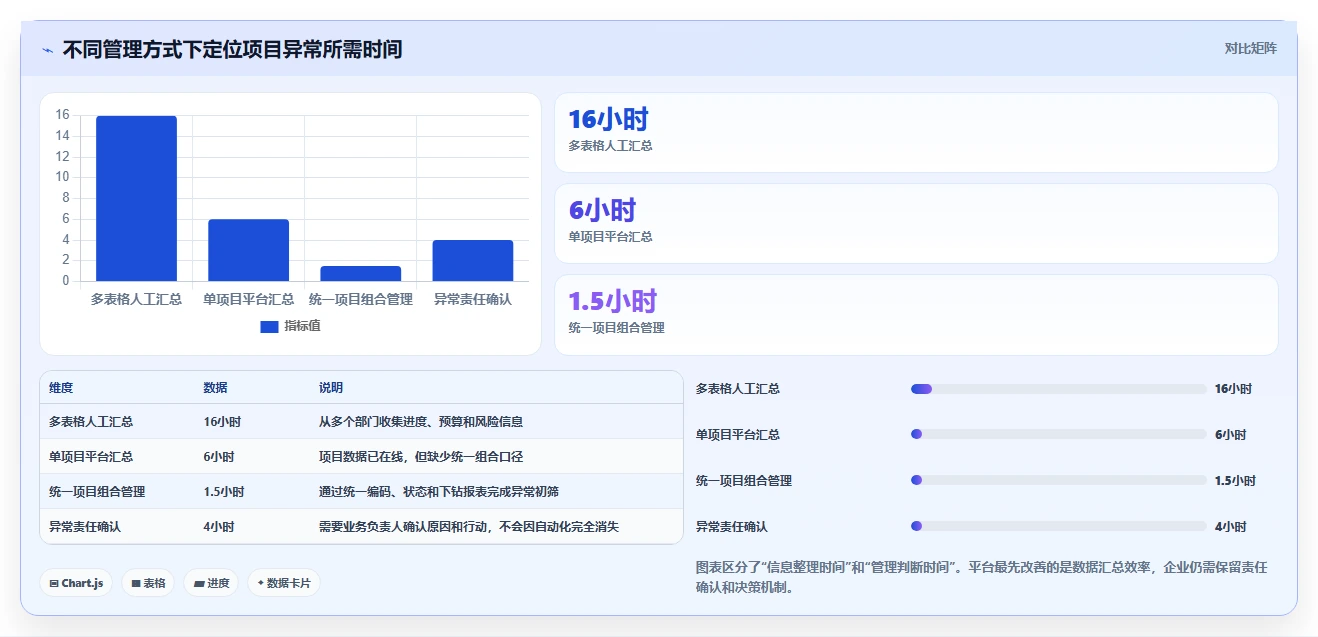The width and height of the screenshot is (1318, 637).
Task: Click the 6小时 data card
Action: pos(916,223)
